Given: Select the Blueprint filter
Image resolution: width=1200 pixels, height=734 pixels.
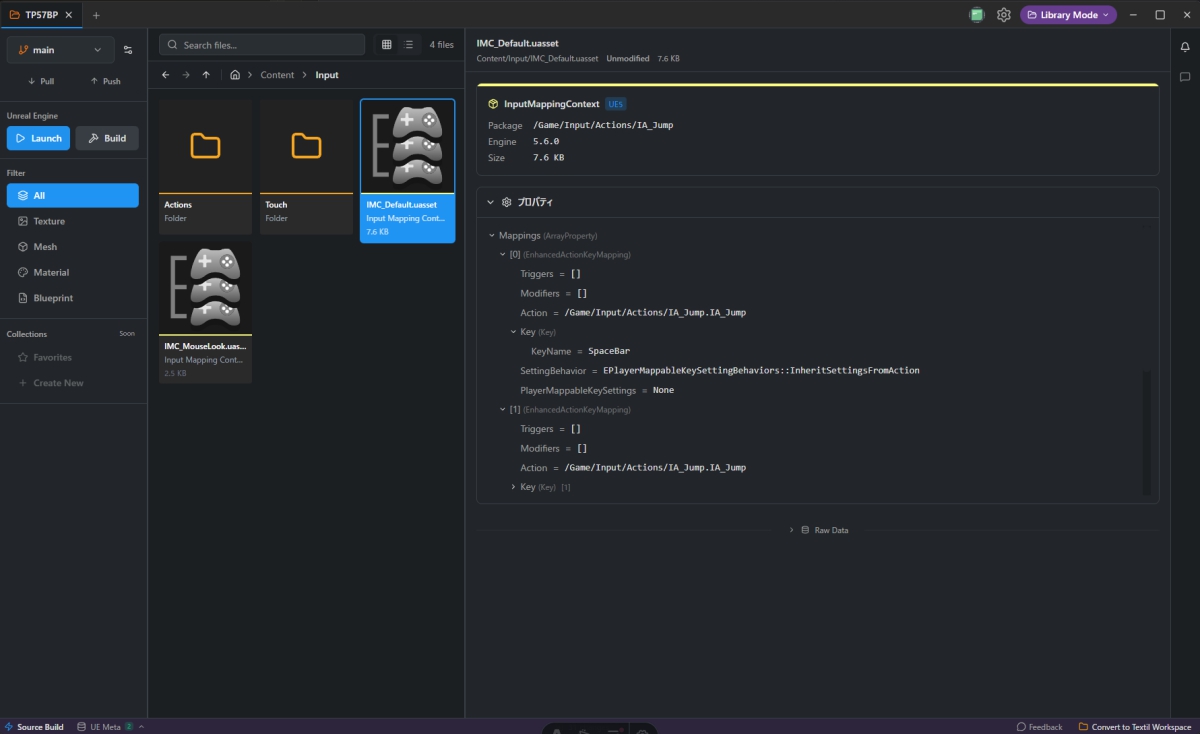Looking at the screenshot, I should 53,298.
